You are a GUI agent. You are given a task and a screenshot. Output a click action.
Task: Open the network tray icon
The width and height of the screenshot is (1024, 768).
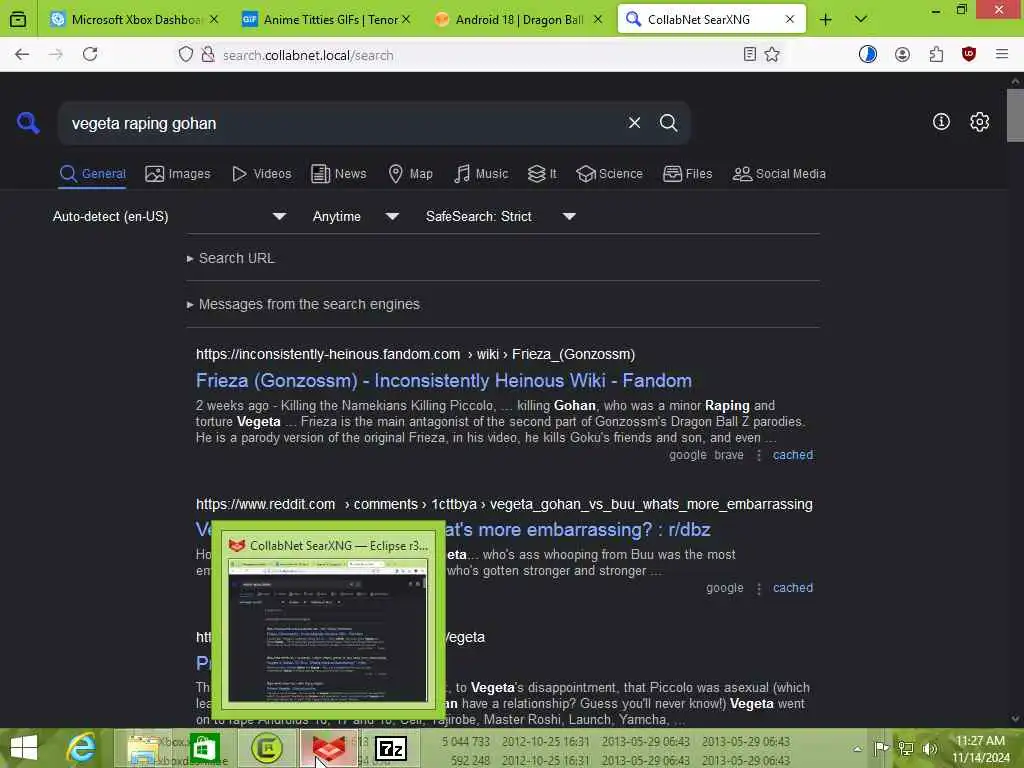pyautogui.click(x=906, y=748)
